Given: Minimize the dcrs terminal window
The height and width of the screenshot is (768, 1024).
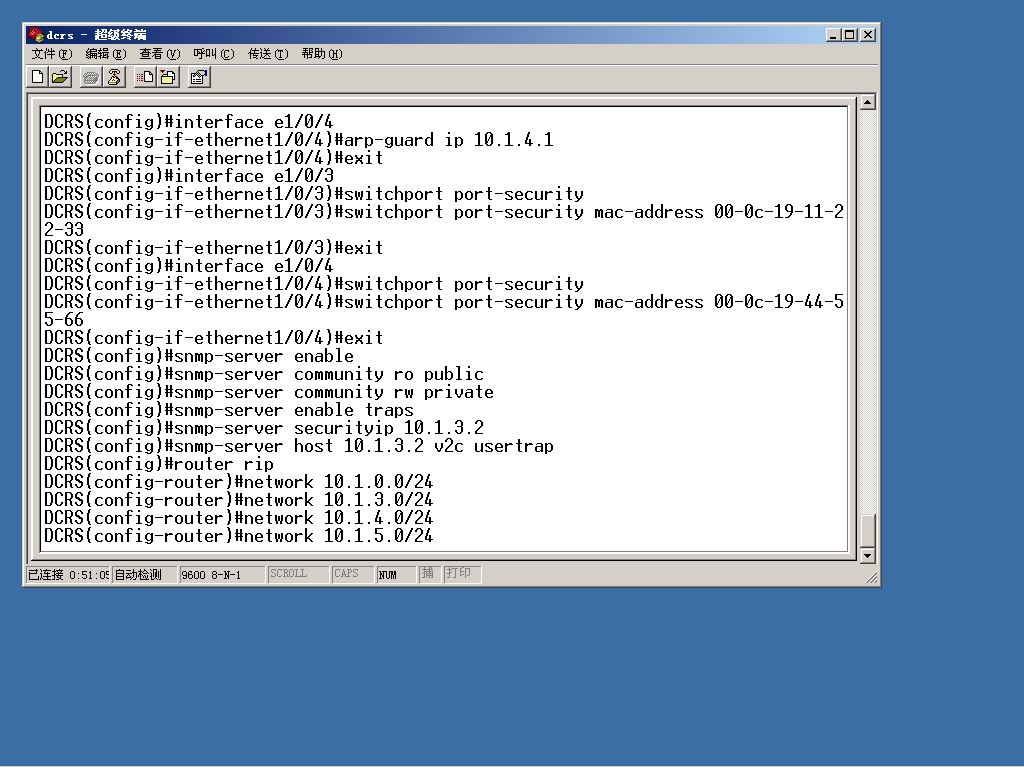Looking at the screenshot, I should coord(832,35).
